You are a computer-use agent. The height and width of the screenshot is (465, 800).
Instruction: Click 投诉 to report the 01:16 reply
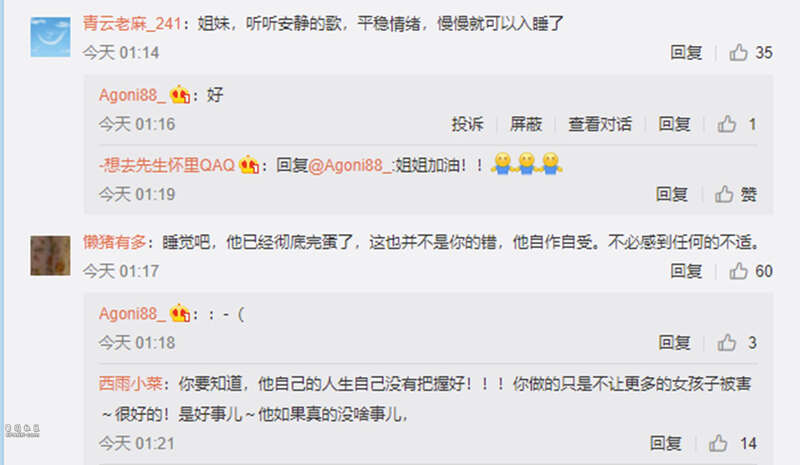[x=467, y=124]
